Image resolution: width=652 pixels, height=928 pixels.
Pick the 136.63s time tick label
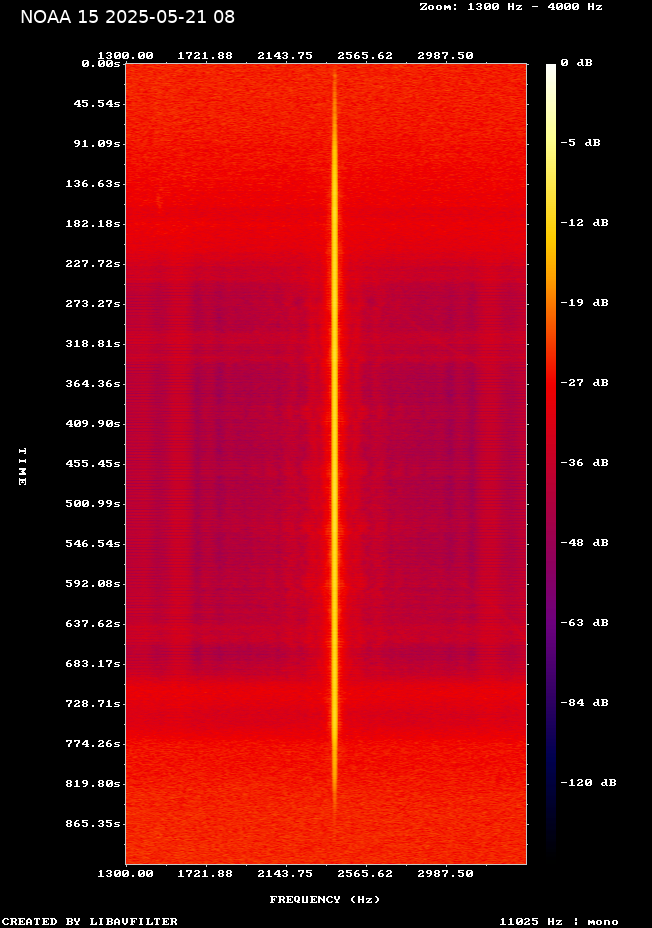93,183
